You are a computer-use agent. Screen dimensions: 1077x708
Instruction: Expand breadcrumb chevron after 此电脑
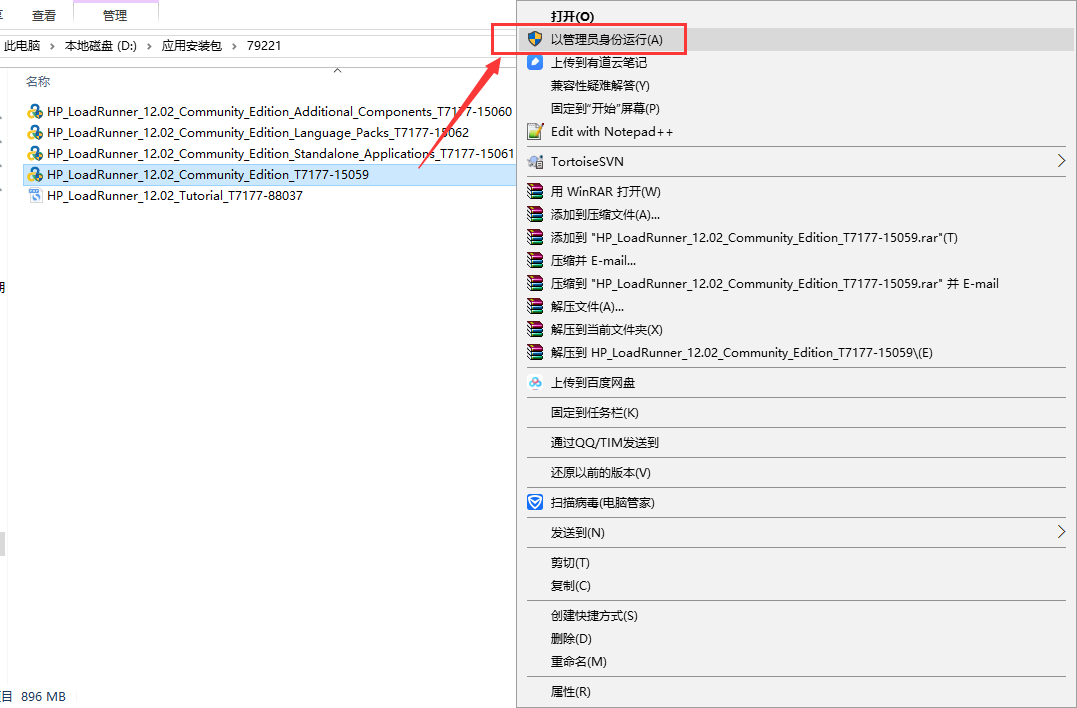click(x=52, y=46)
